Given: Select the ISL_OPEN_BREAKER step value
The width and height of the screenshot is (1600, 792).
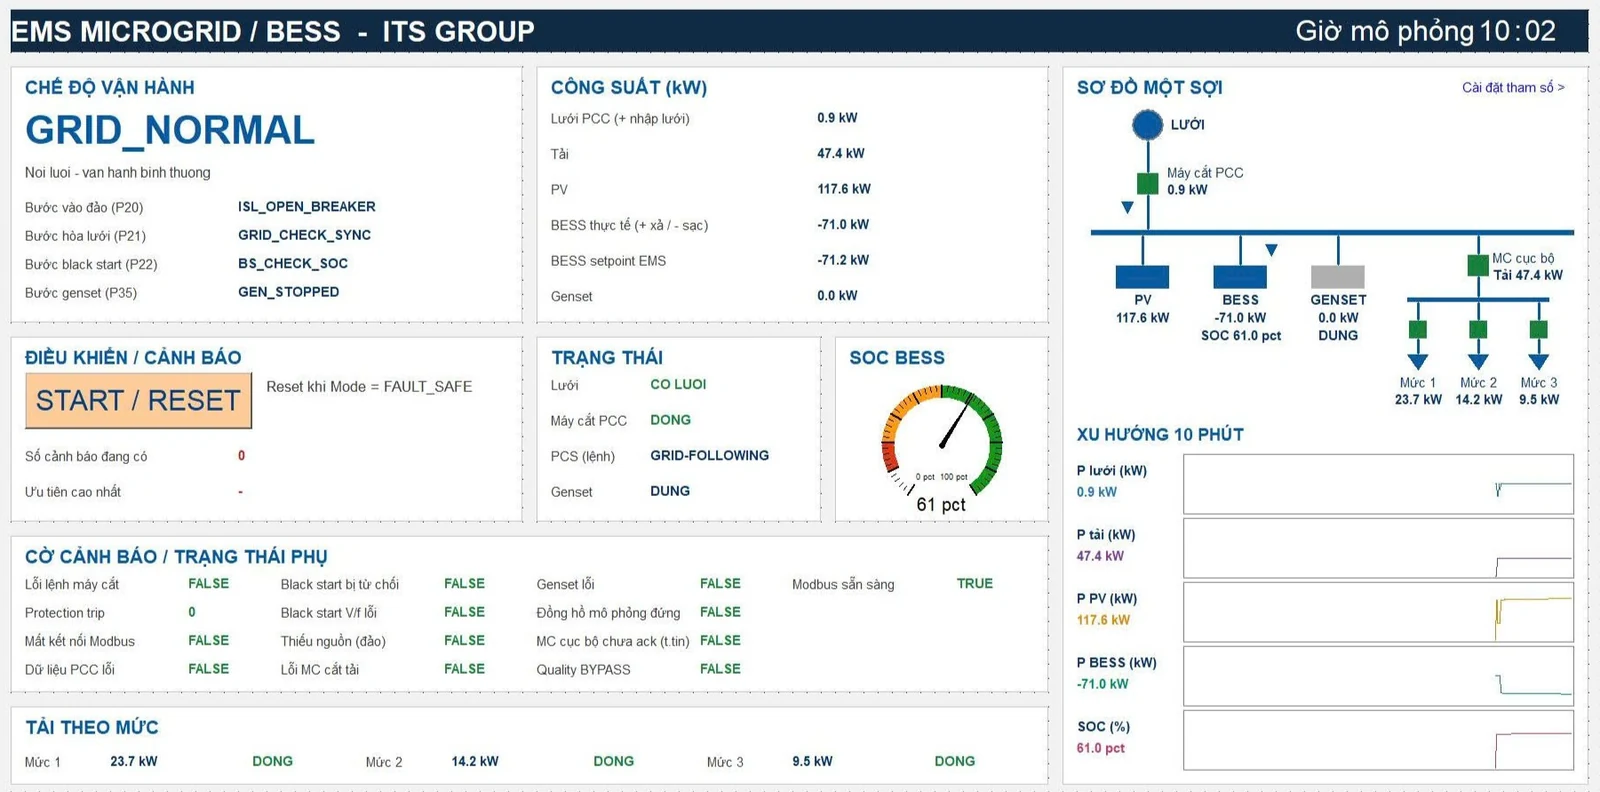Looking at the screenshot, I should (307, 207).
